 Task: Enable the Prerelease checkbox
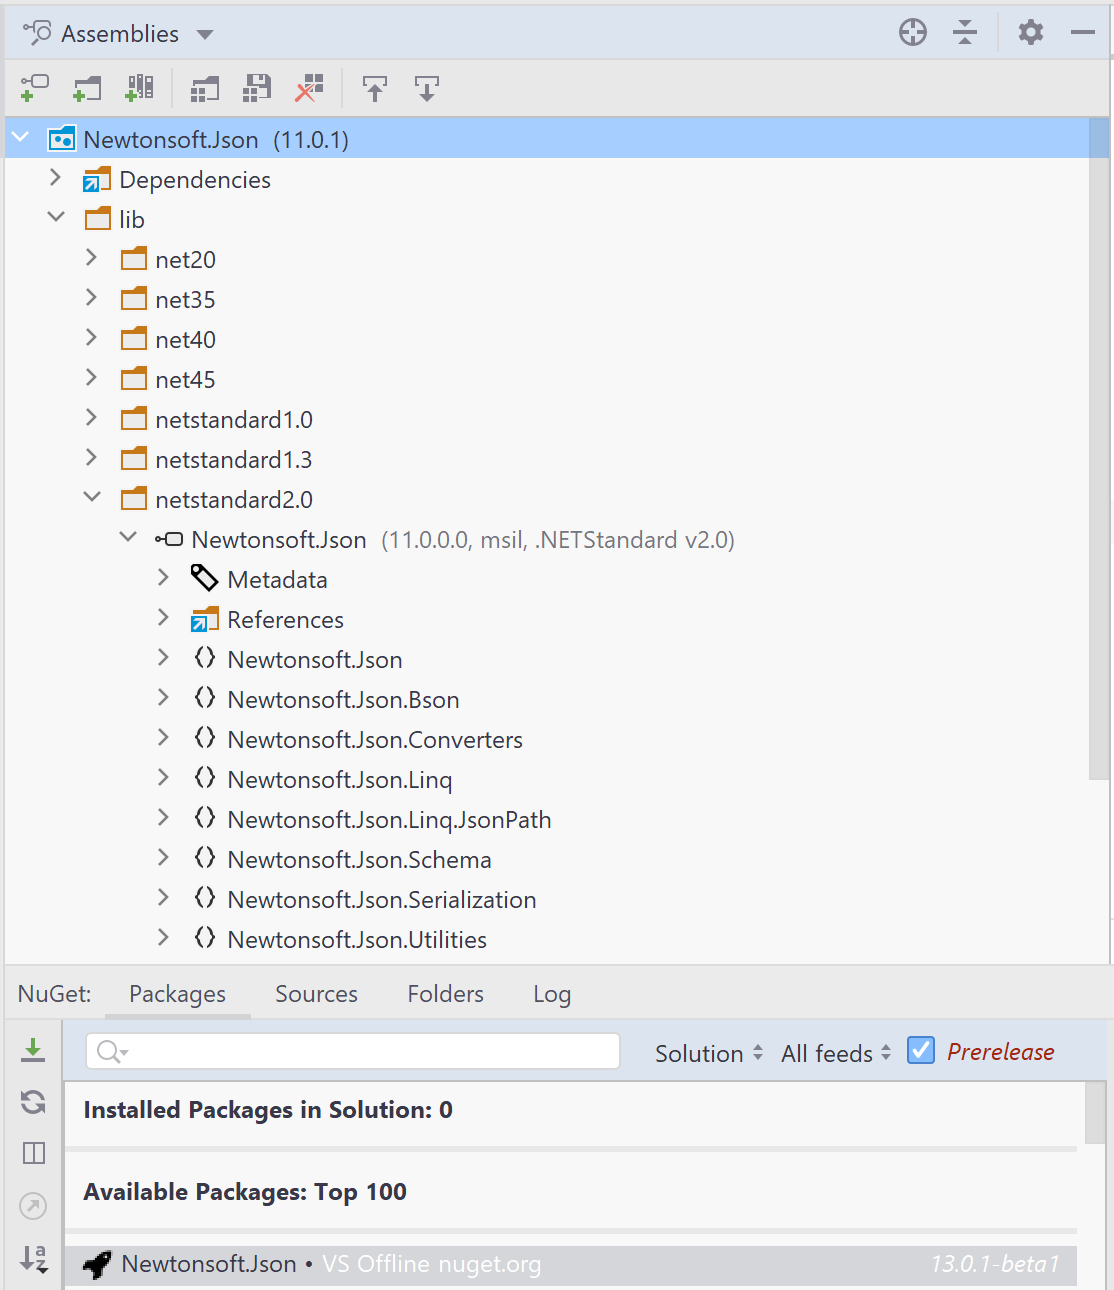tap(920, 1050)
